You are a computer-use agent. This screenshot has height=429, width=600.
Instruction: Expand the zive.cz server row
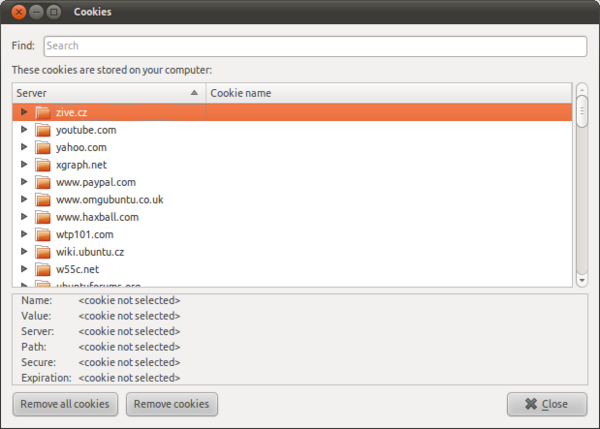[24, 112]
